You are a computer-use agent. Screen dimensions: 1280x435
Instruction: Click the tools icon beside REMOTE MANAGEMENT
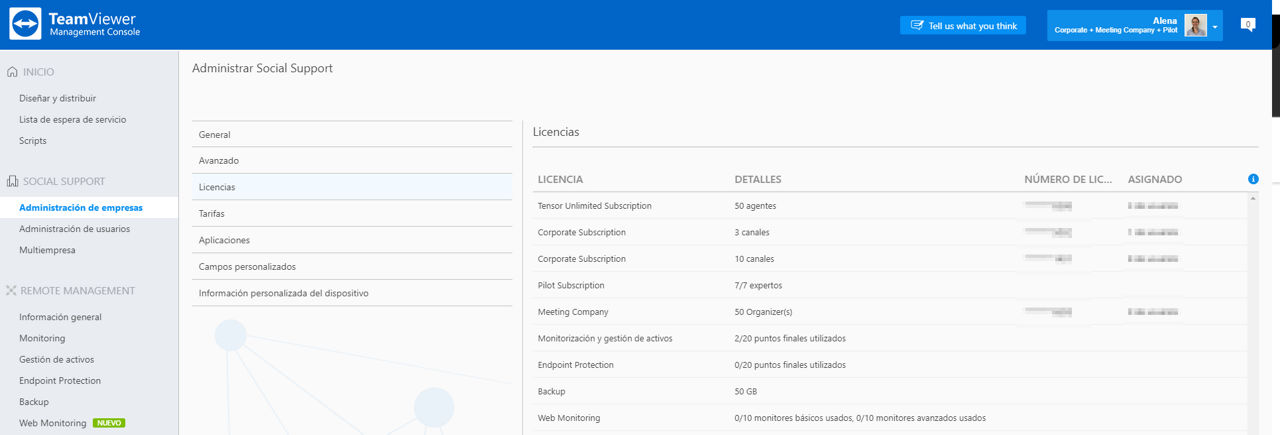click(x=12, y=290)
